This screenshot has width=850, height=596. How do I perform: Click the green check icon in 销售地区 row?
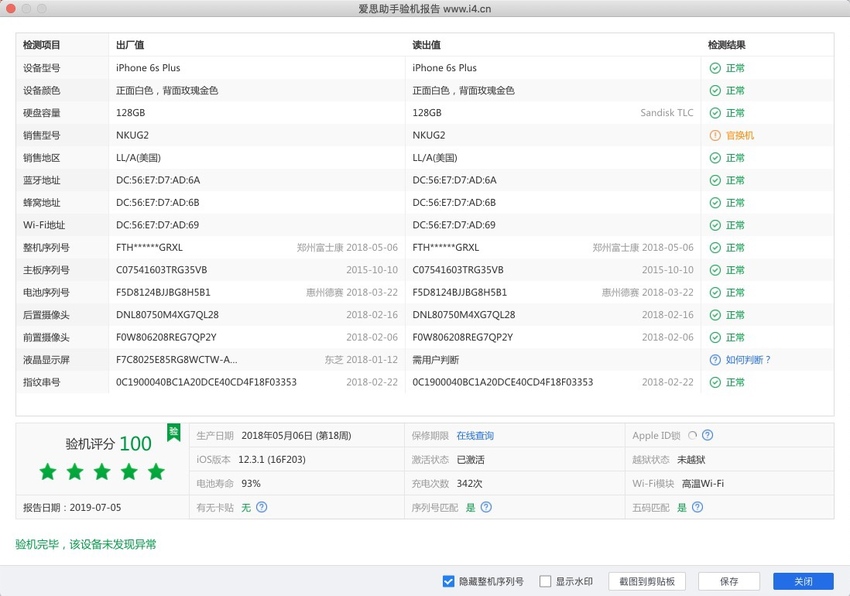(715, 158)
